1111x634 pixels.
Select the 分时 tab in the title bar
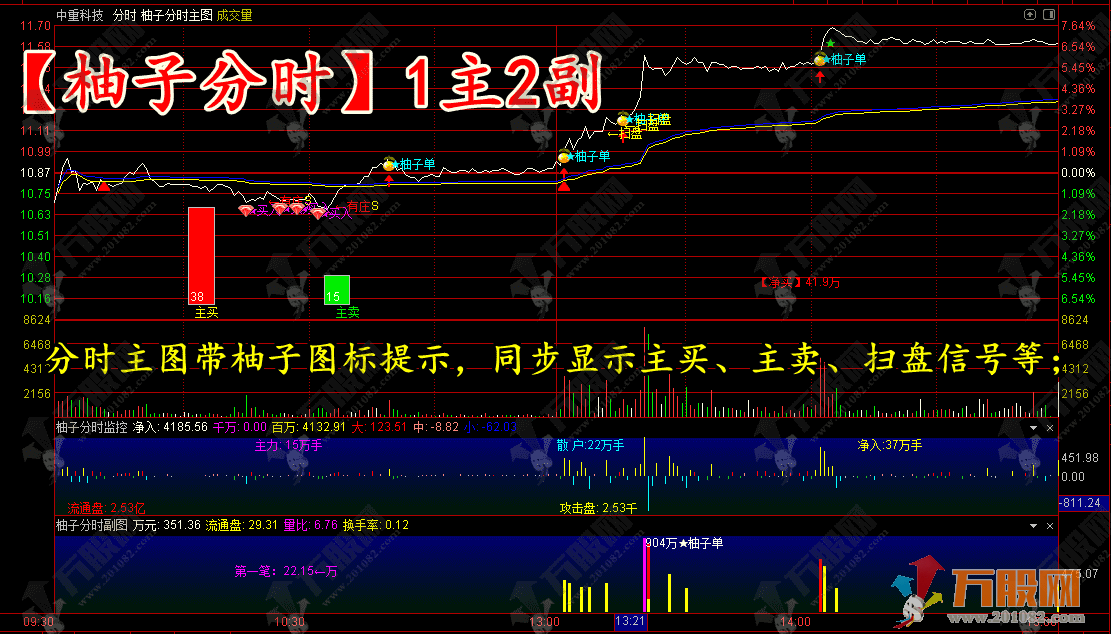pos(121,15)
